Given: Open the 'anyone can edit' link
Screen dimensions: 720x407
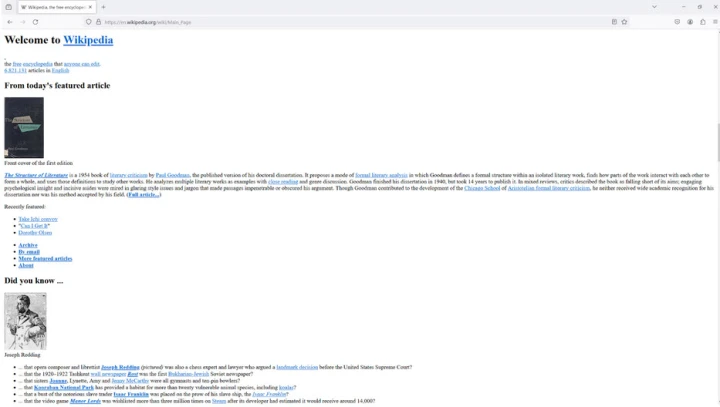Looking at the screenshot, I should (x=82, y=64).
